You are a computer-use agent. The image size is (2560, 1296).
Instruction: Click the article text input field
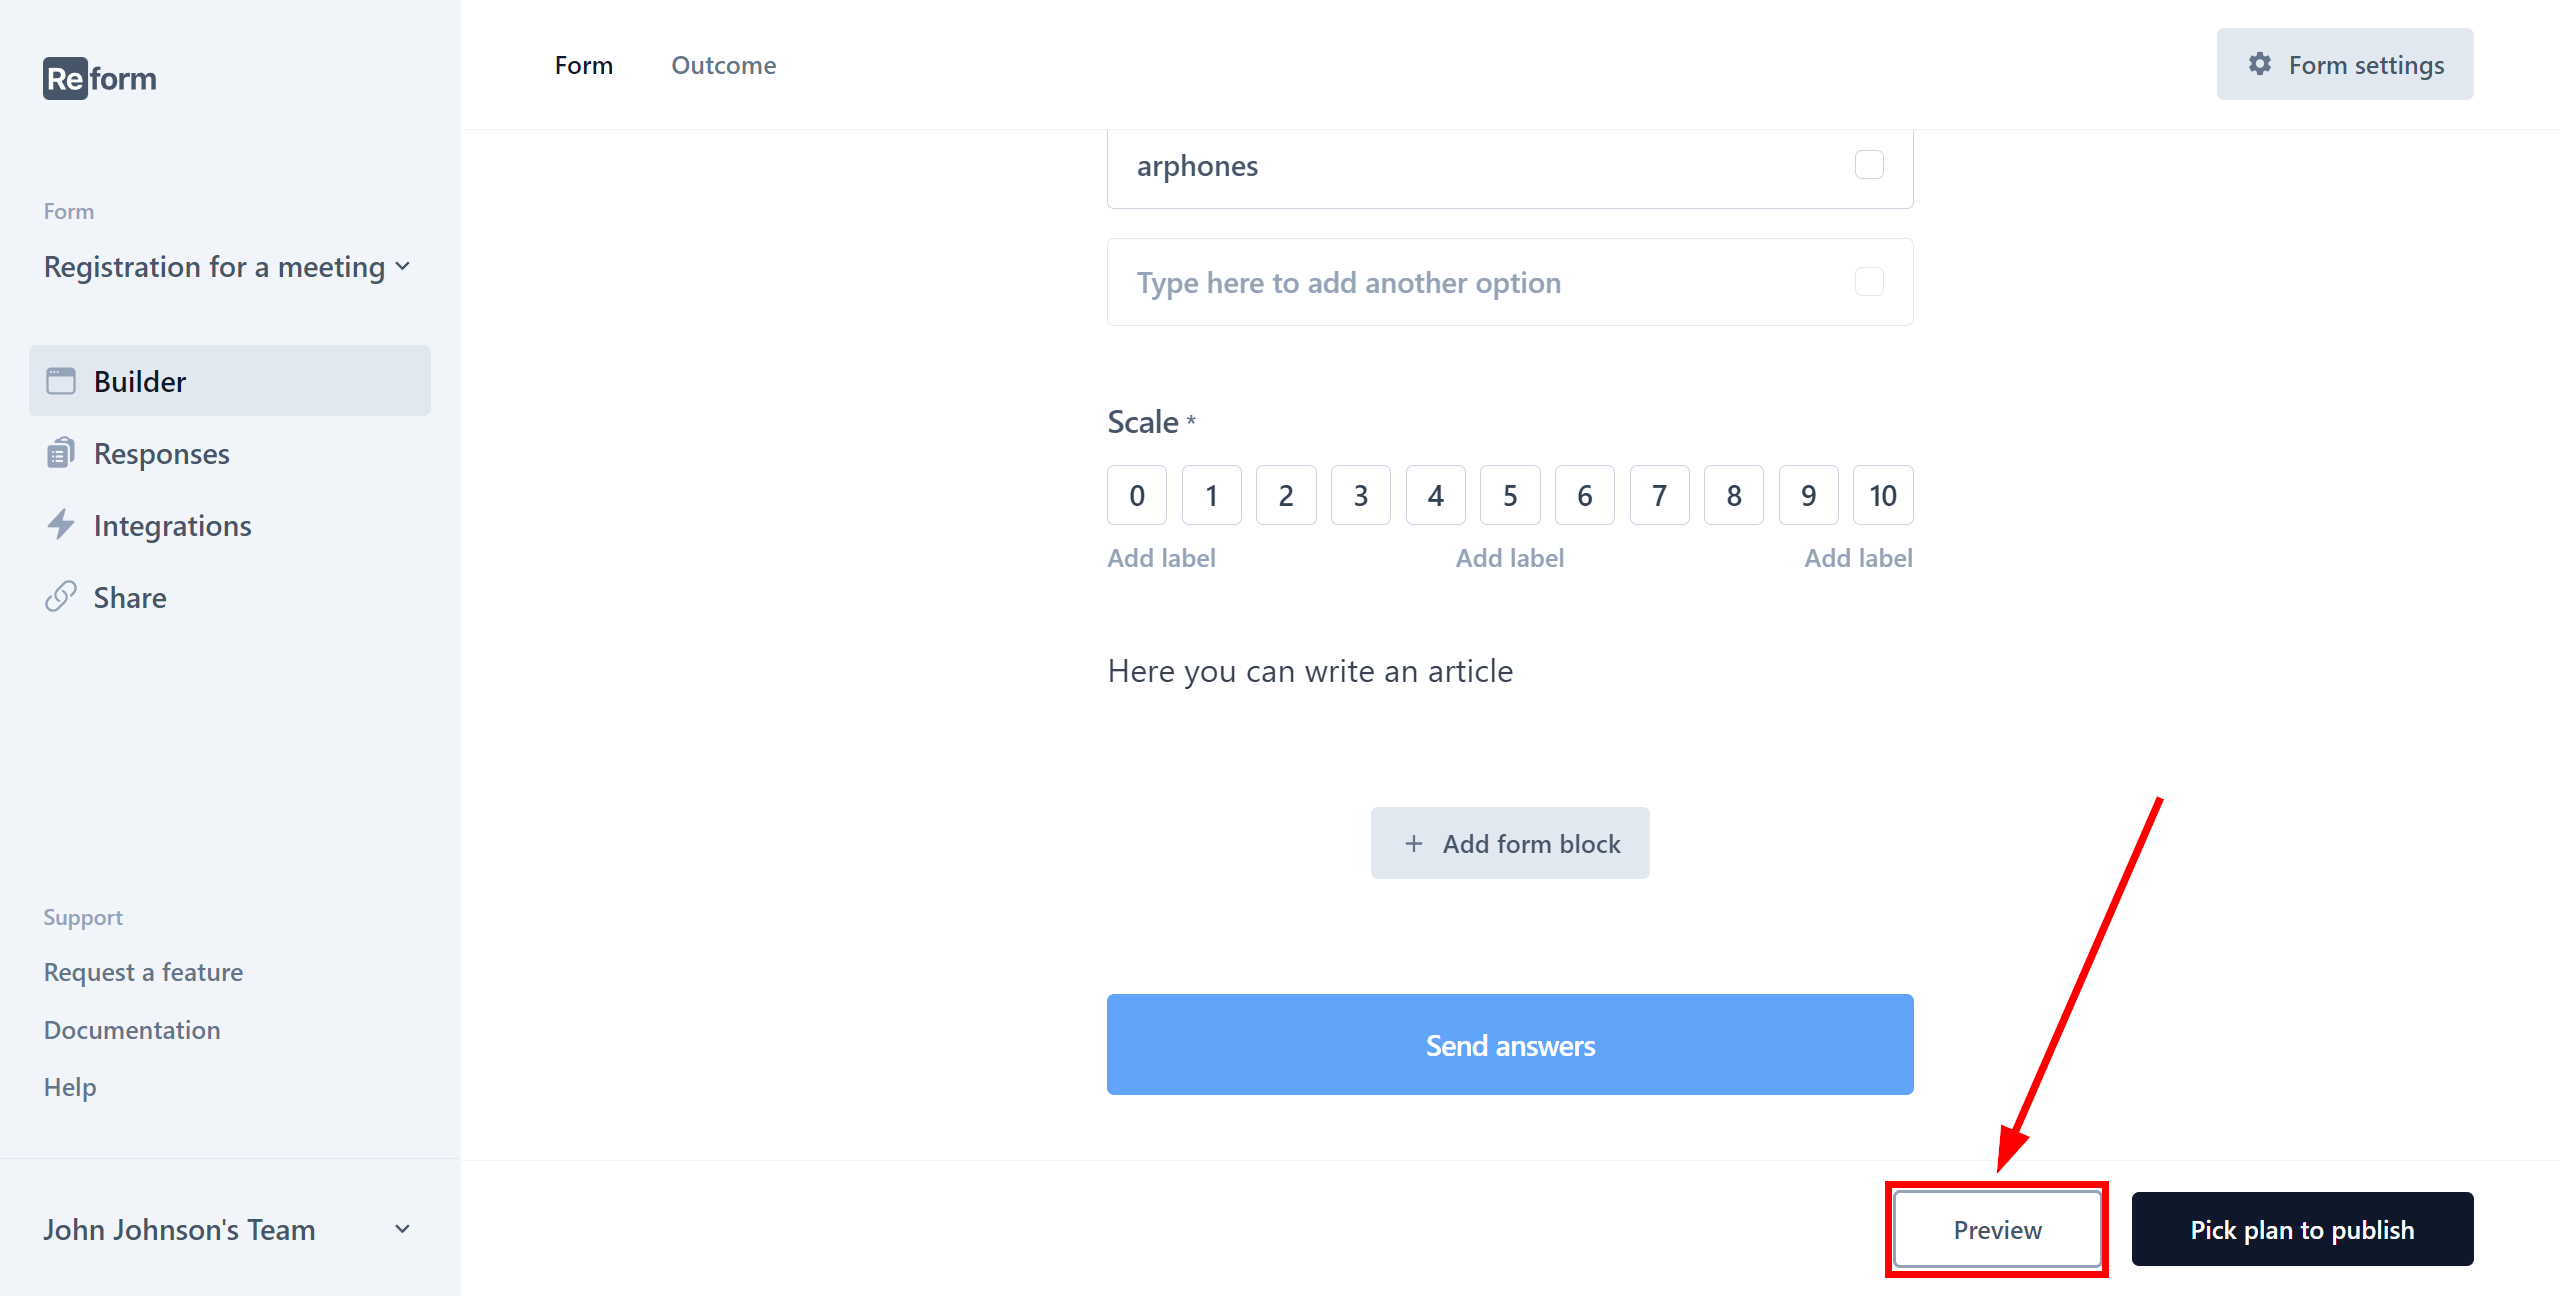point(1312,669)
